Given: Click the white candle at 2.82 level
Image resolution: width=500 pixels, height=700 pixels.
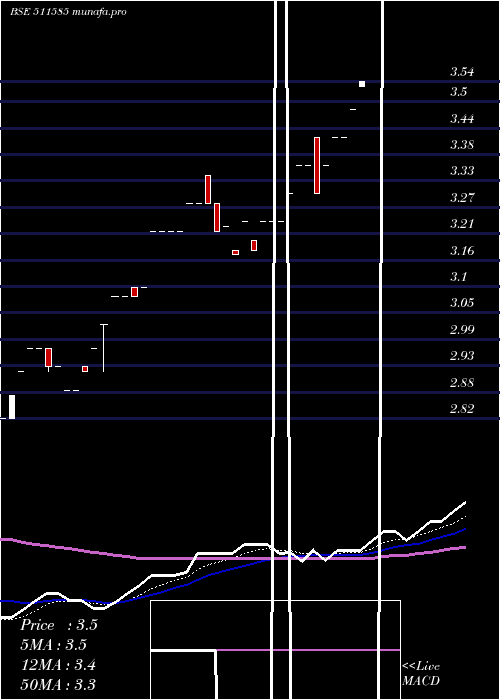Looking at the screenshot, I should (x=12, y=407).
